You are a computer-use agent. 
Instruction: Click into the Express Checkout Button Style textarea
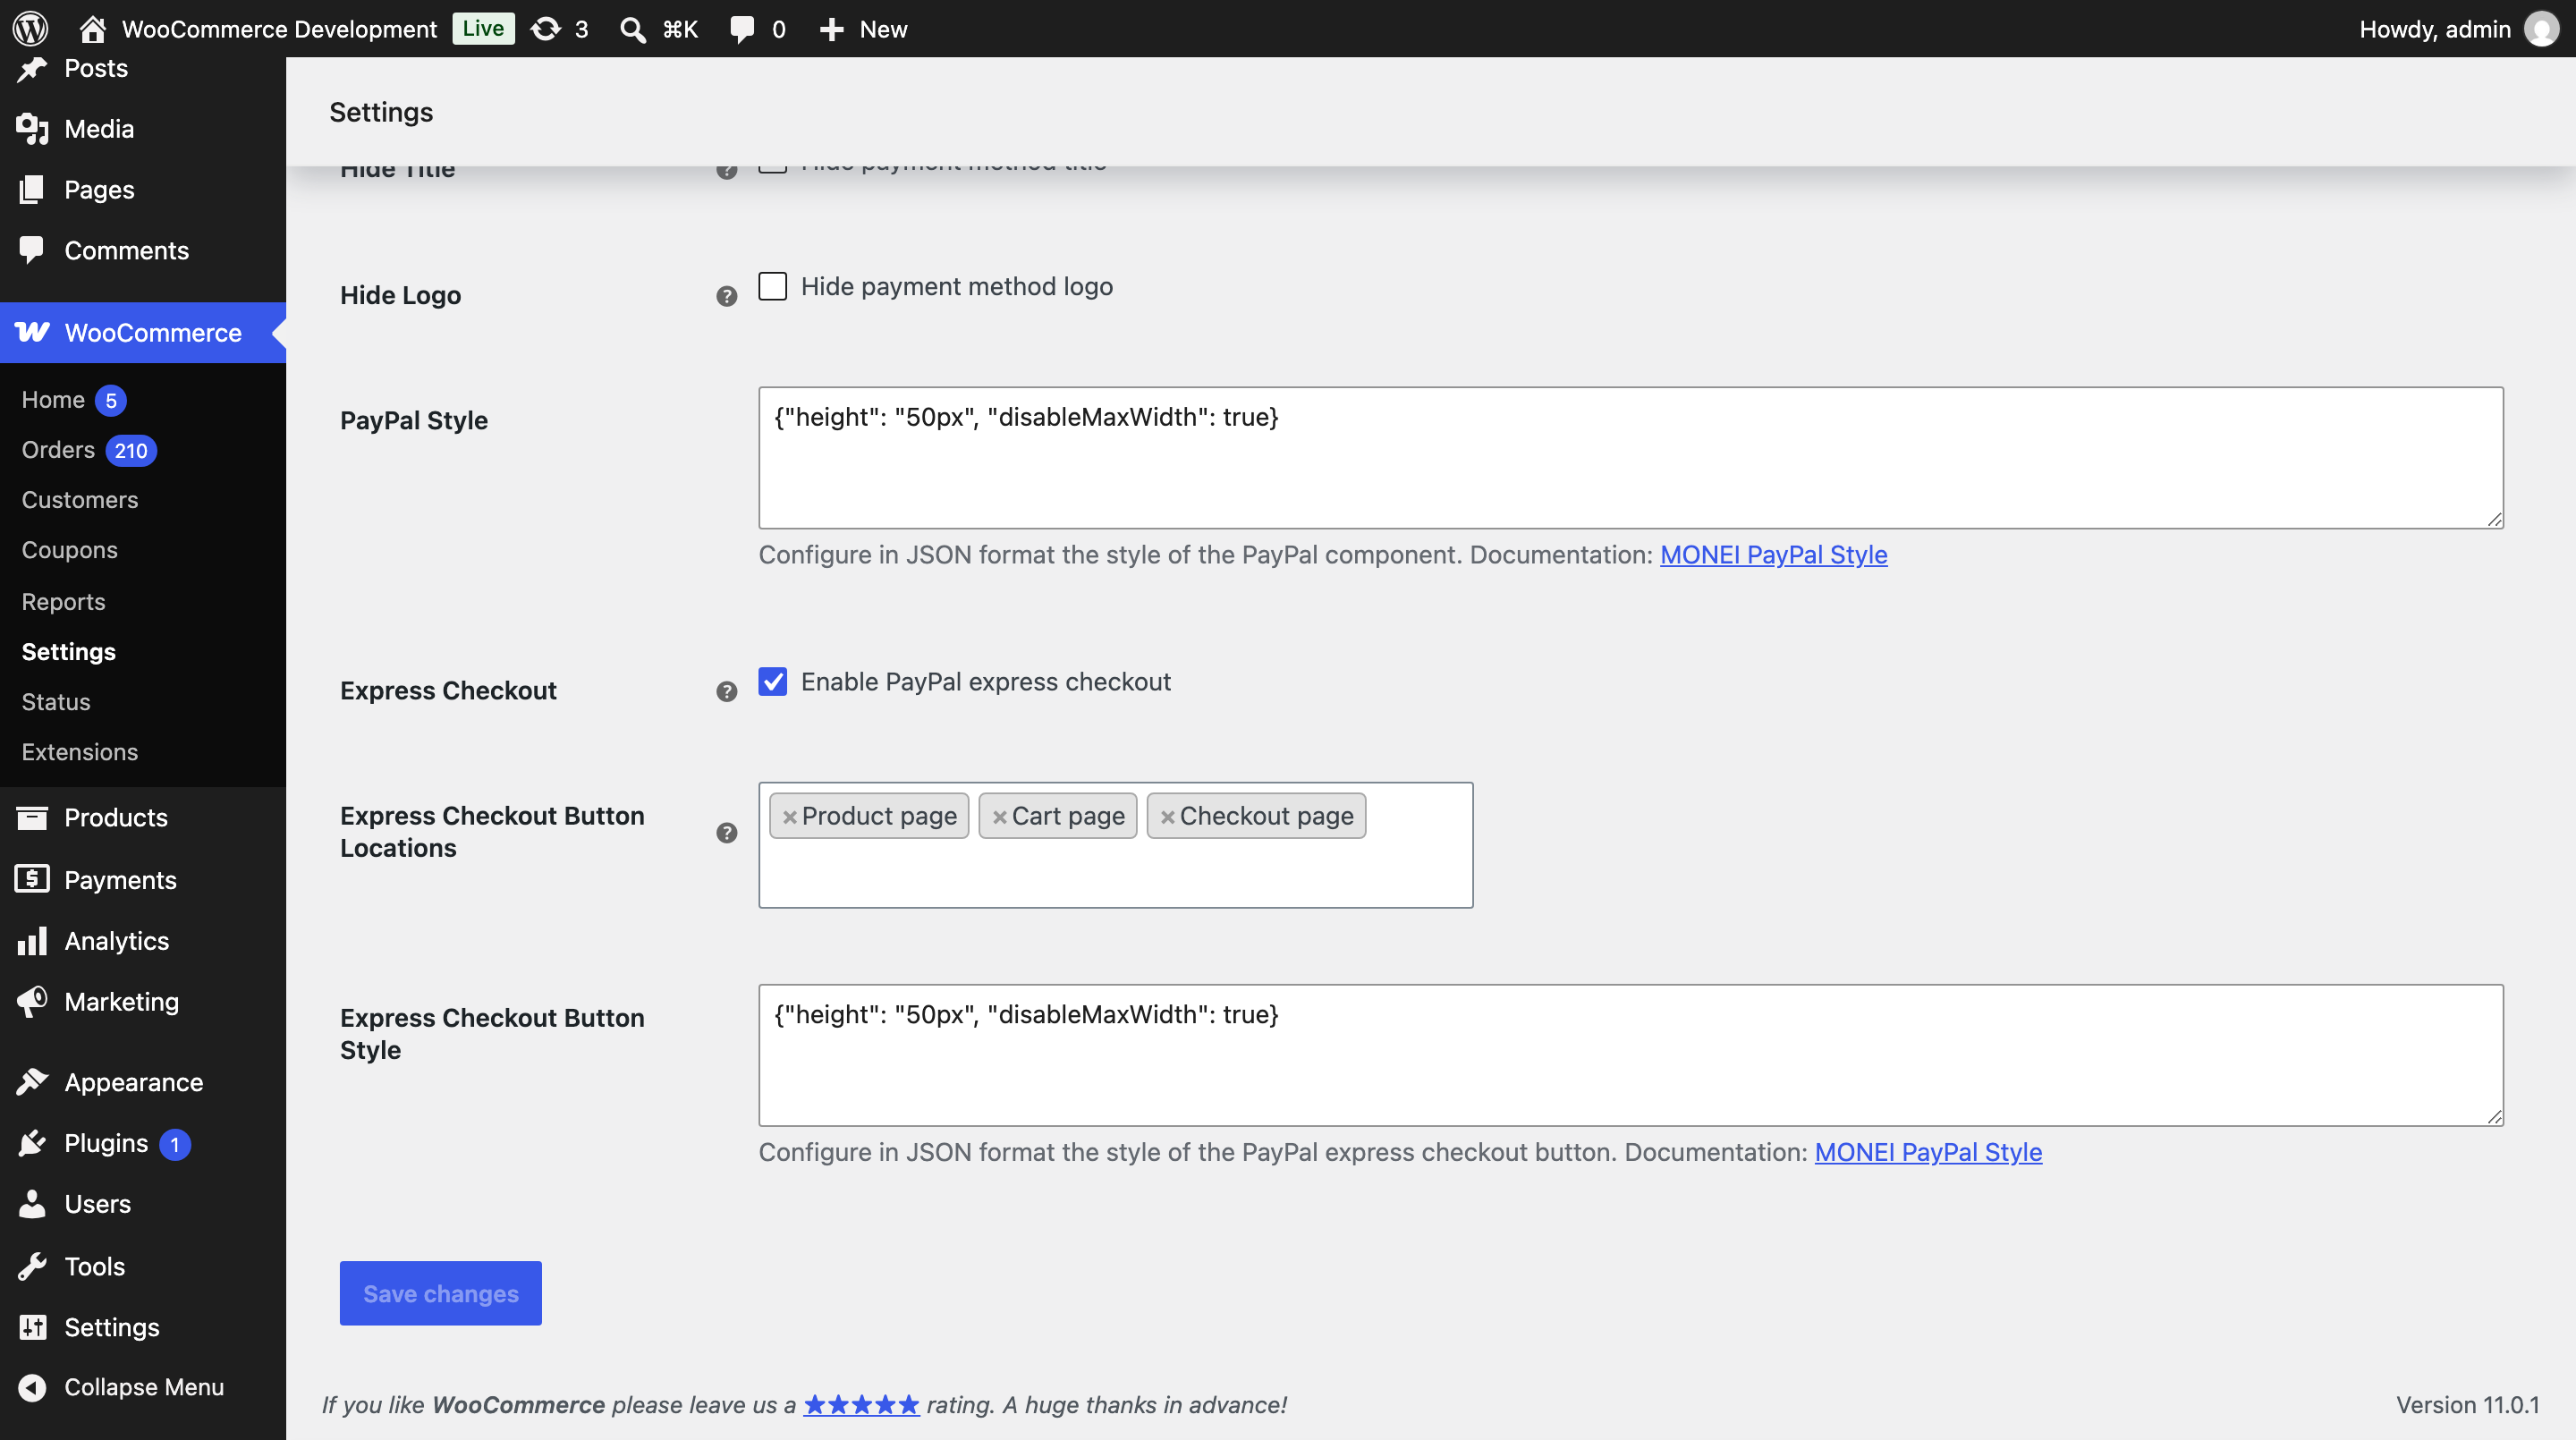[1631, 1055]
